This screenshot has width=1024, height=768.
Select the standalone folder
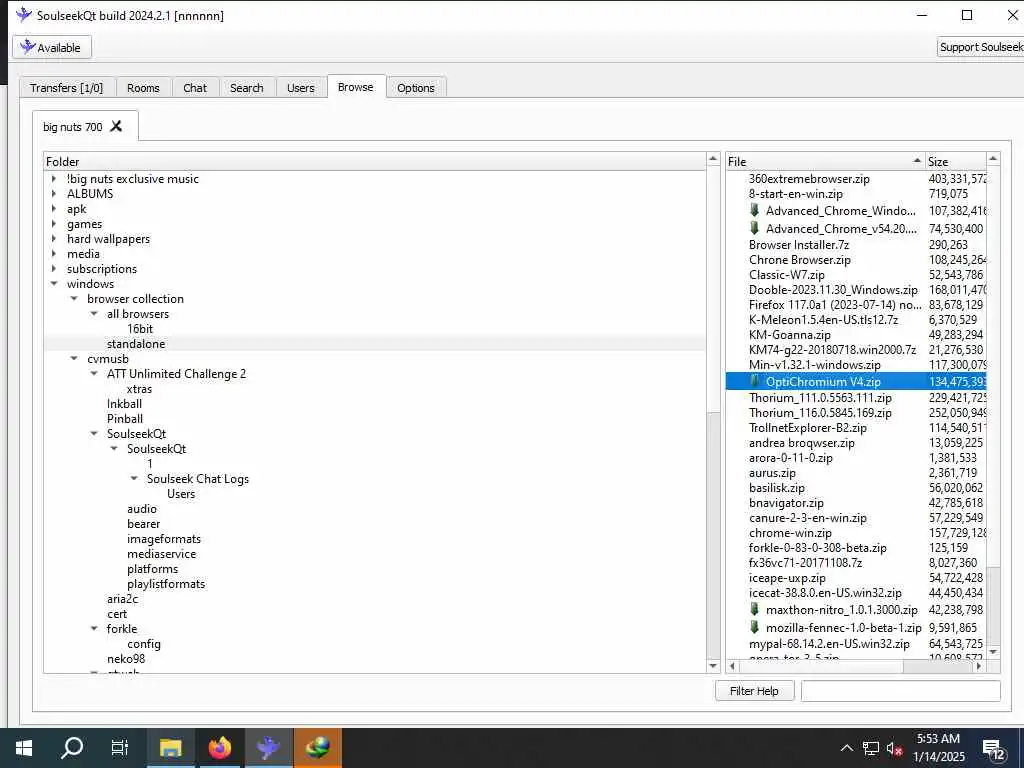[x=136, y=344]
